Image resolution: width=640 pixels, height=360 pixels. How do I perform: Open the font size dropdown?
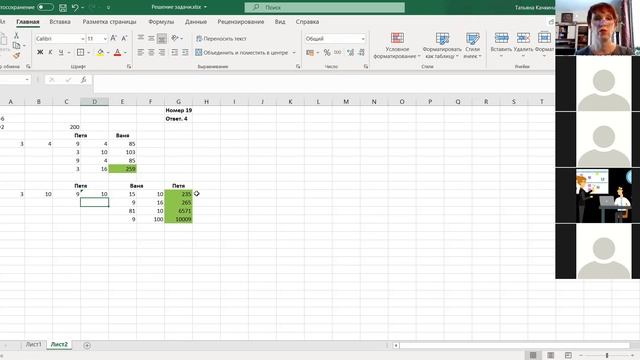coord(105,38)
